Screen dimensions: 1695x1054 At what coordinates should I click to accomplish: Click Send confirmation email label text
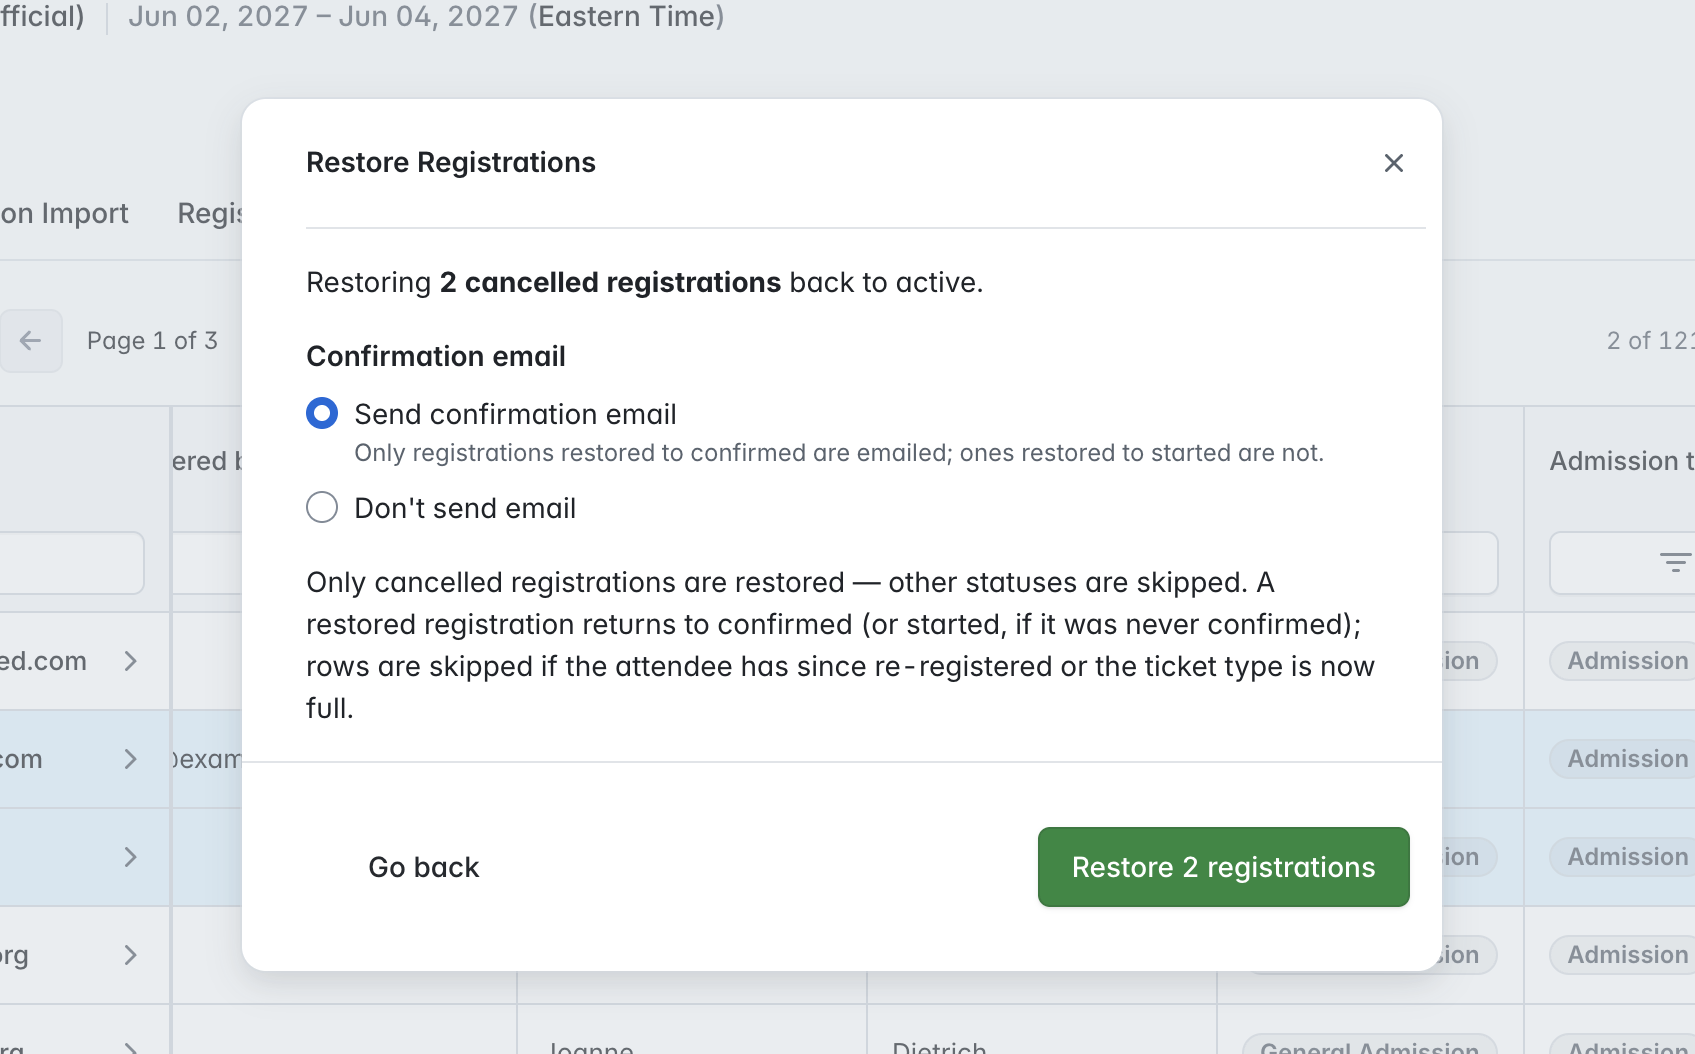click(515, 414)
